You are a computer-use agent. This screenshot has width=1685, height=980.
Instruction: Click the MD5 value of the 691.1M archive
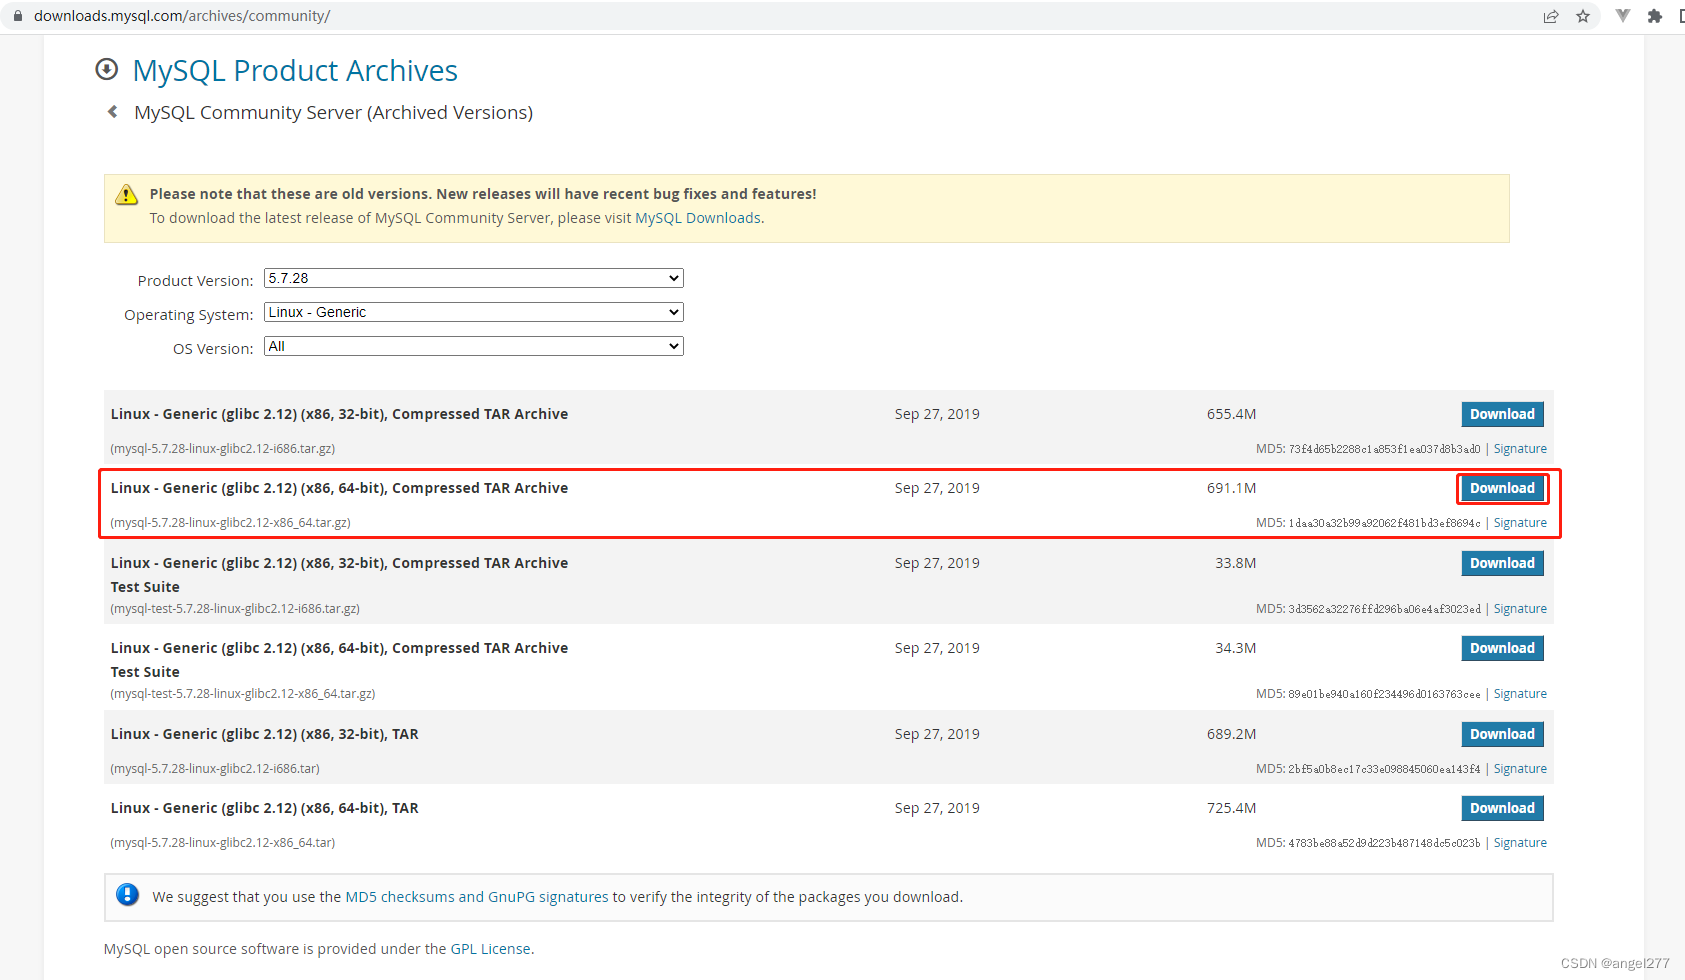point(1384,523)
